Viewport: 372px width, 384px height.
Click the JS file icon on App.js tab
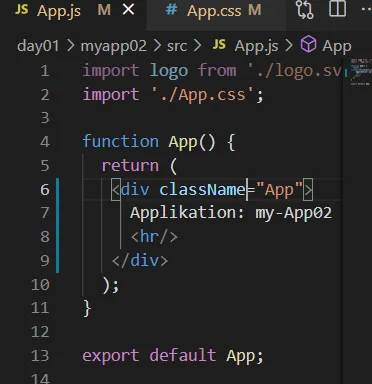click(22, 9)
